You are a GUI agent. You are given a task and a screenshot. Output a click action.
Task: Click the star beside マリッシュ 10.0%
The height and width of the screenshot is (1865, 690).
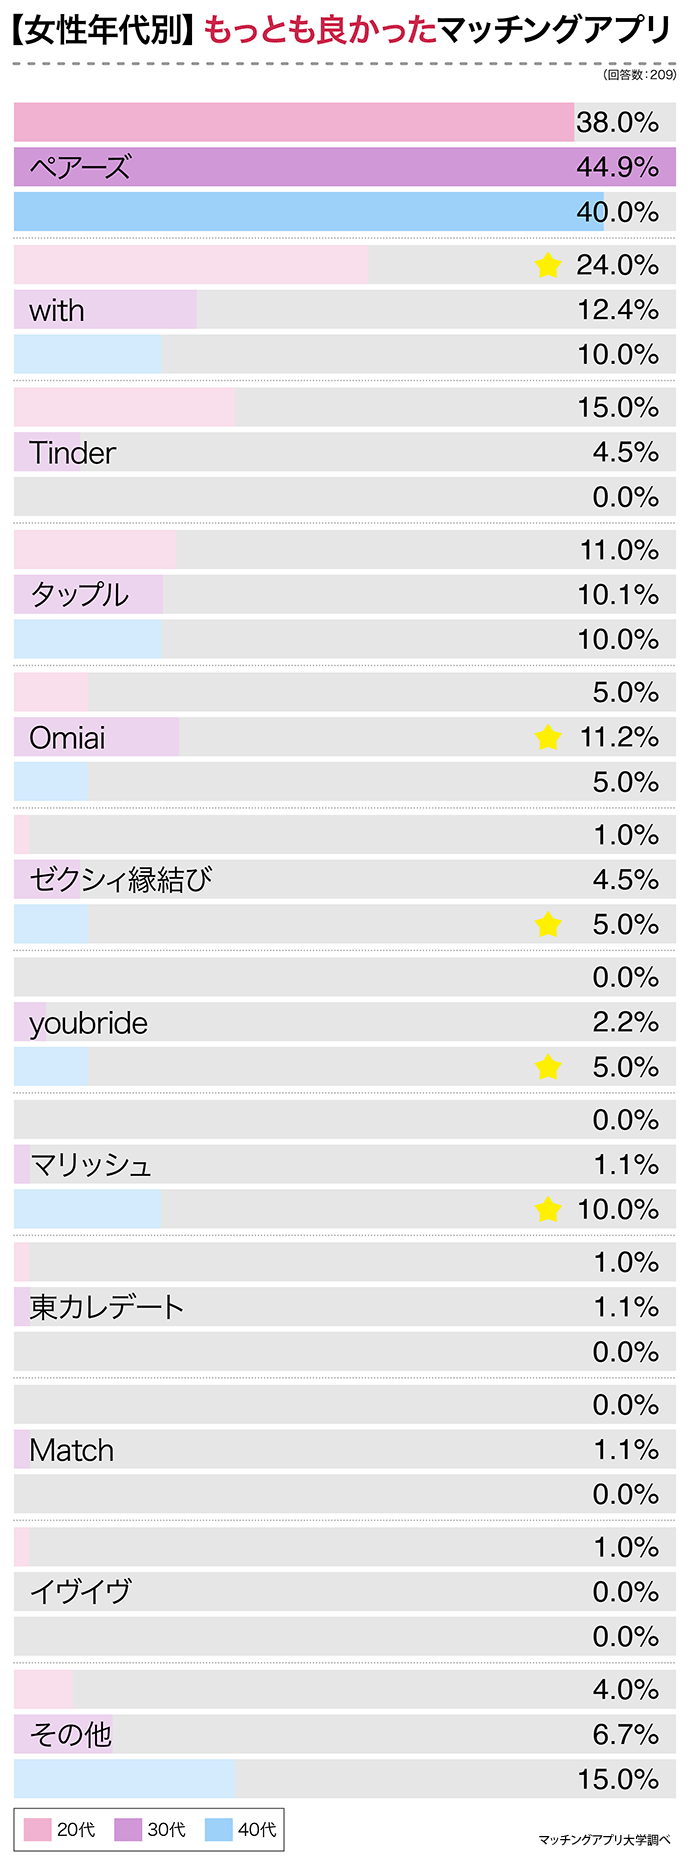coord(547,1210)
